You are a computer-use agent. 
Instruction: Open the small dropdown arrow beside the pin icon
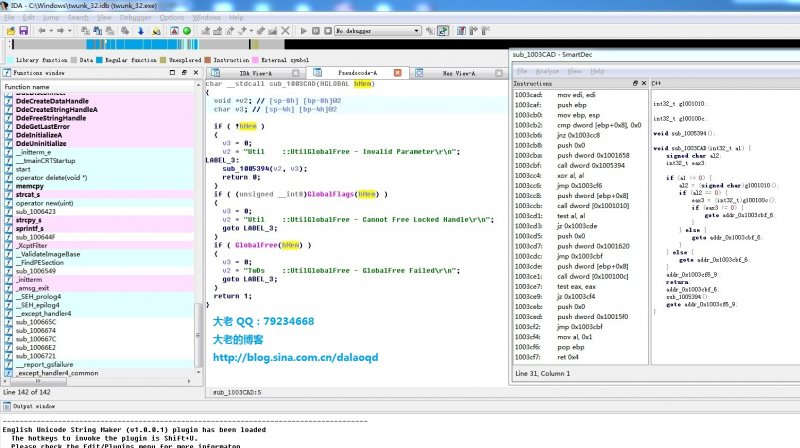coord(251,31)
